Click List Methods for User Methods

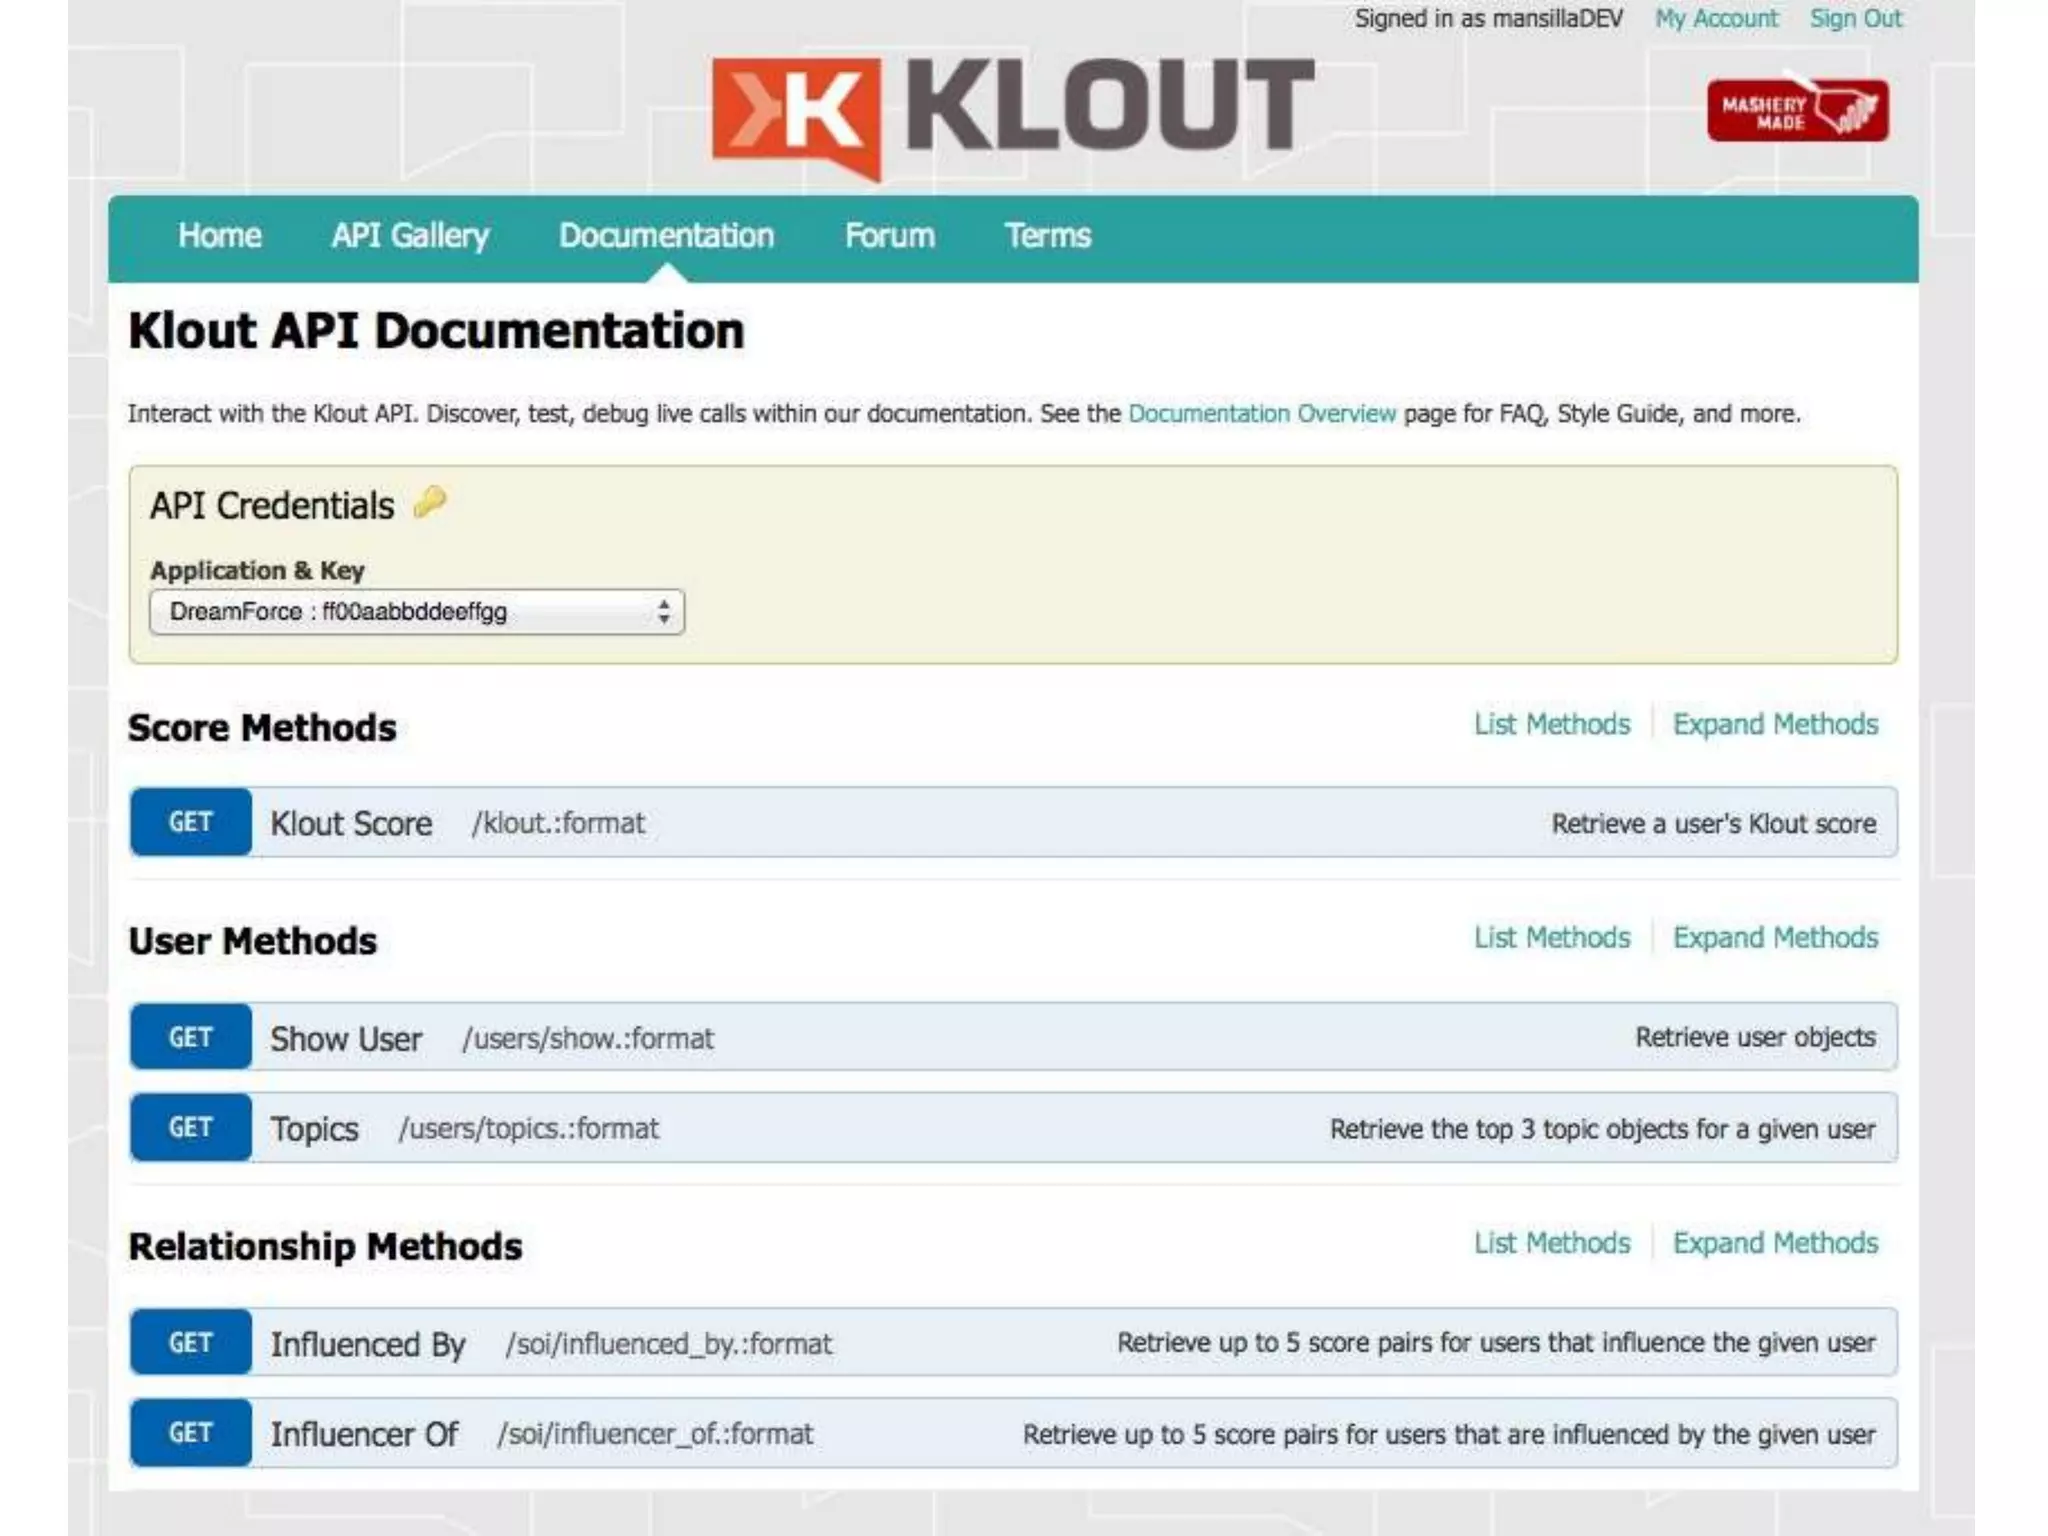[x=1552, y=938]
